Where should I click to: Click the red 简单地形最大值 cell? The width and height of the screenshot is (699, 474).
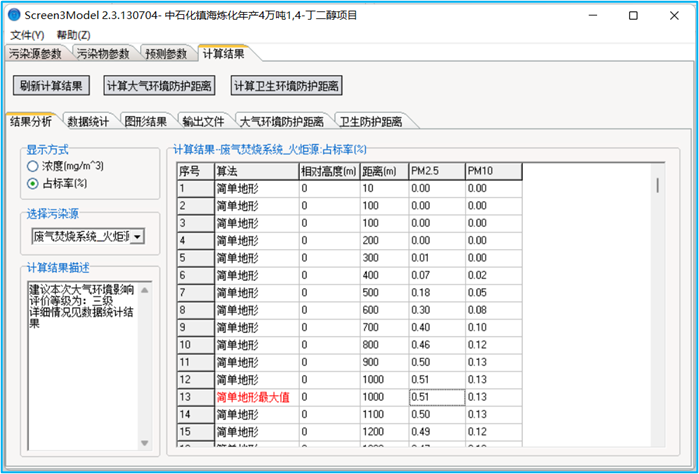point(256,397)
